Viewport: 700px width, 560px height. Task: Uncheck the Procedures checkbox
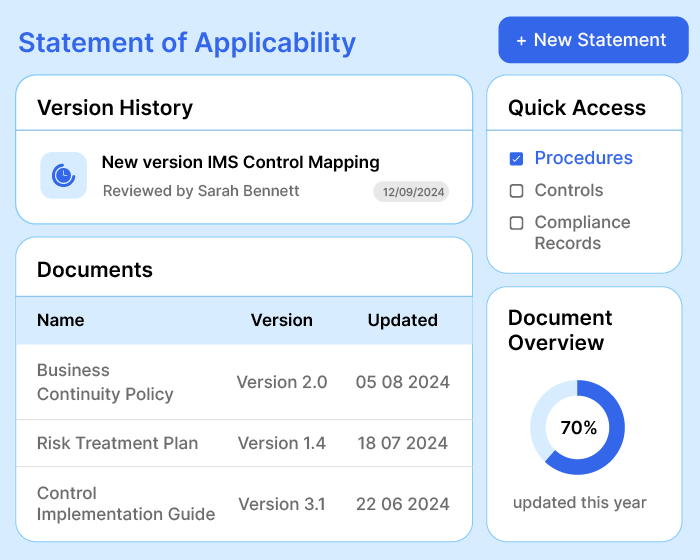[516, 158]
